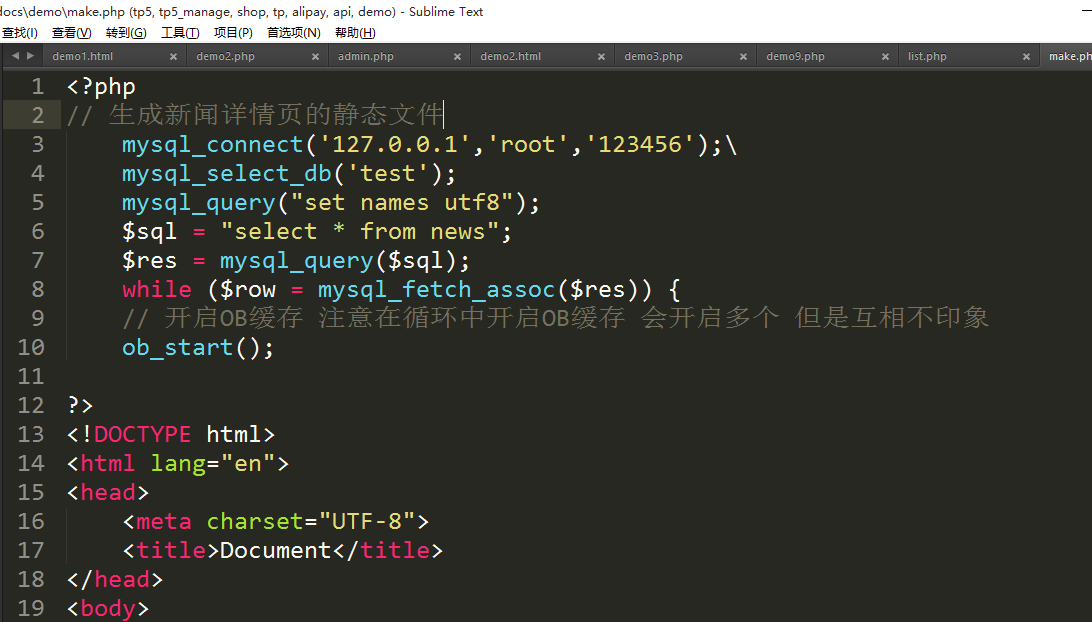Image resolution: width=1092 pixels, height=622 pixels.
Task: Close the demo3.php tab
Action: pyautogui.click(x=742, y=57)
